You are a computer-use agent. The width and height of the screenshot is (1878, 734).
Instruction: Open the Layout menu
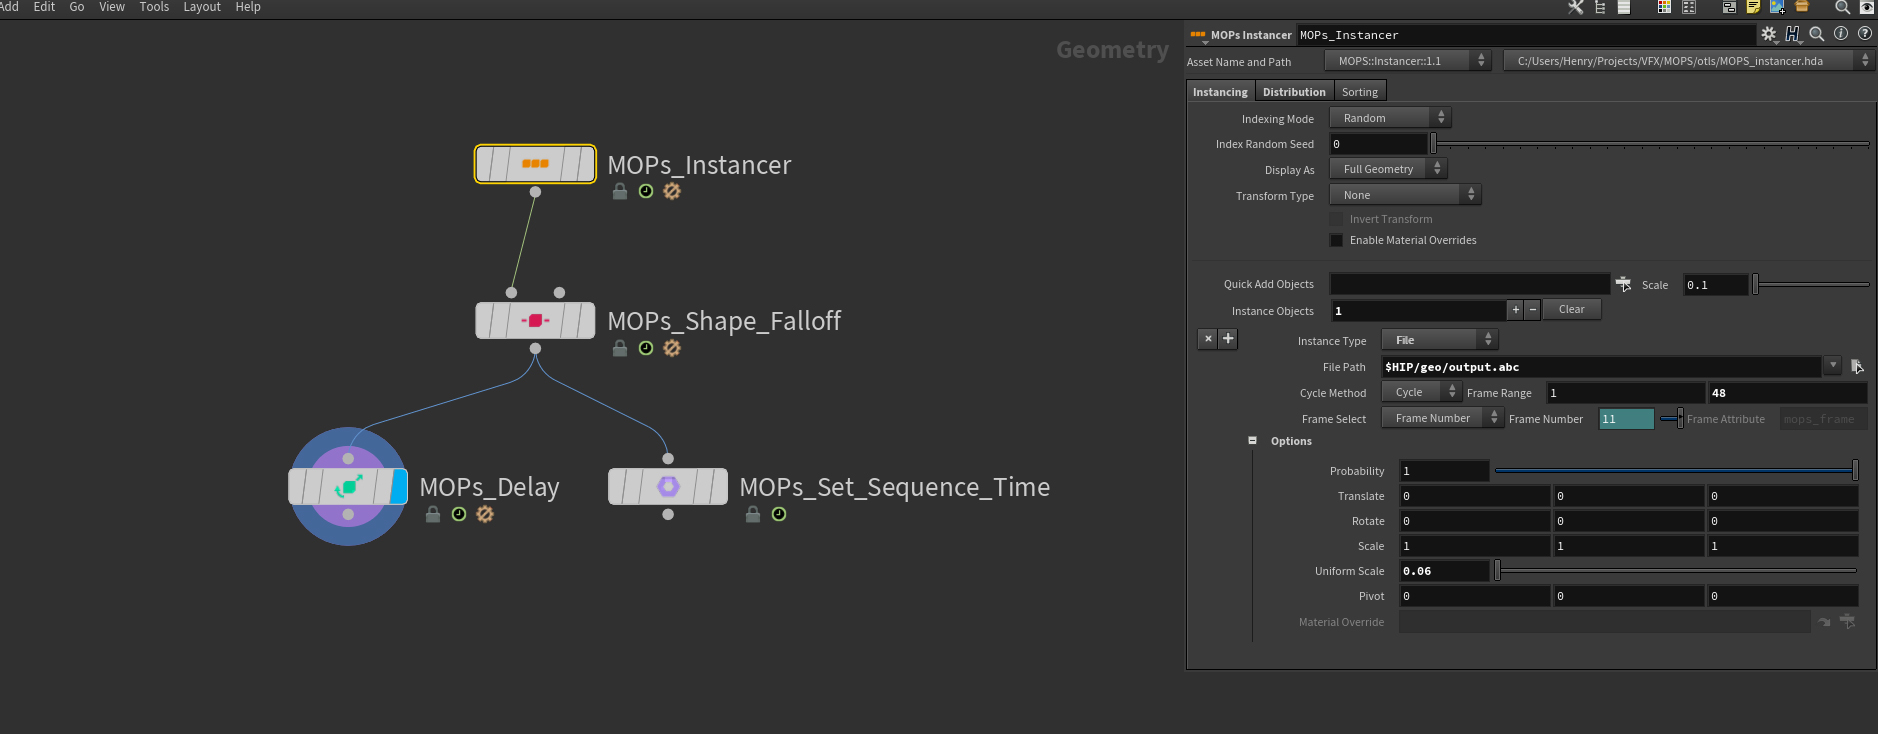pyautogui.click(x=201, y=7)
